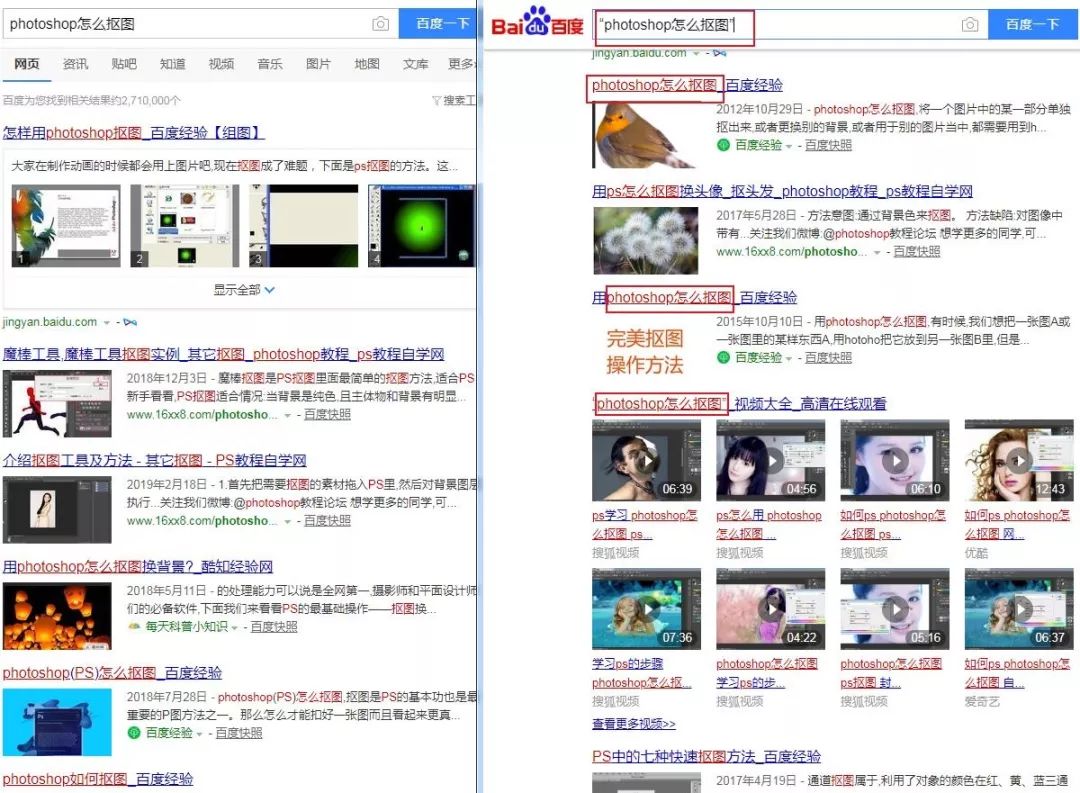Open video title ps学习 photoshop怎么抠图 ps...
The image size is (1080, 793).
coord(645,524)
